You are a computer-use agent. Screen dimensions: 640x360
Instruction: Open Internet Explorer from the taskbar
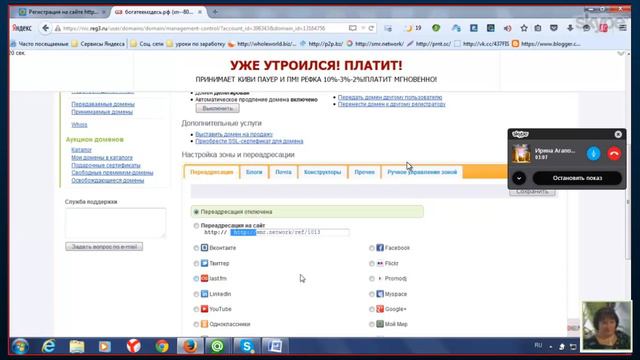(x=49, y=346)
